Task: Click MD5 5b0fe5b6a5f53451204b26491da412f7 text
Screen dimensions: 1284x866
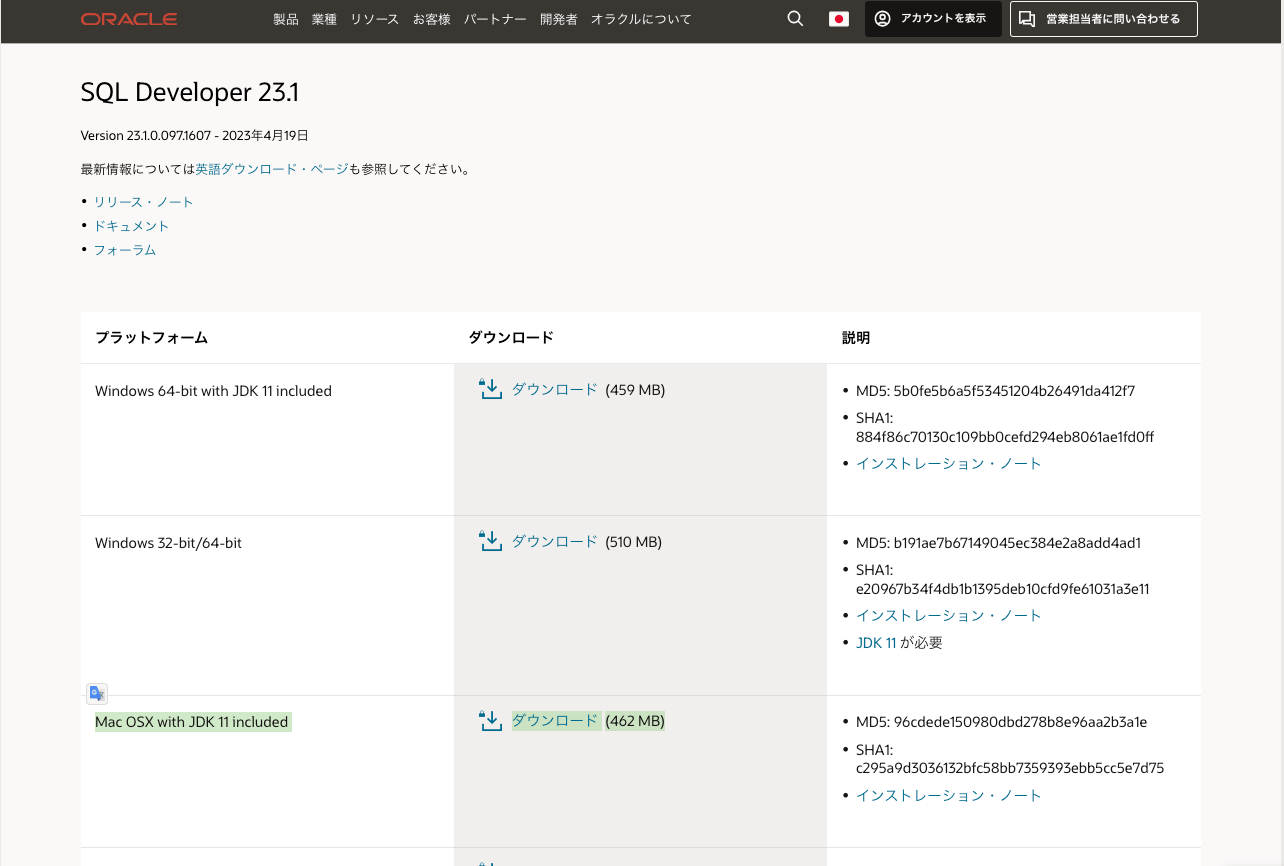Action: point(996,391)
